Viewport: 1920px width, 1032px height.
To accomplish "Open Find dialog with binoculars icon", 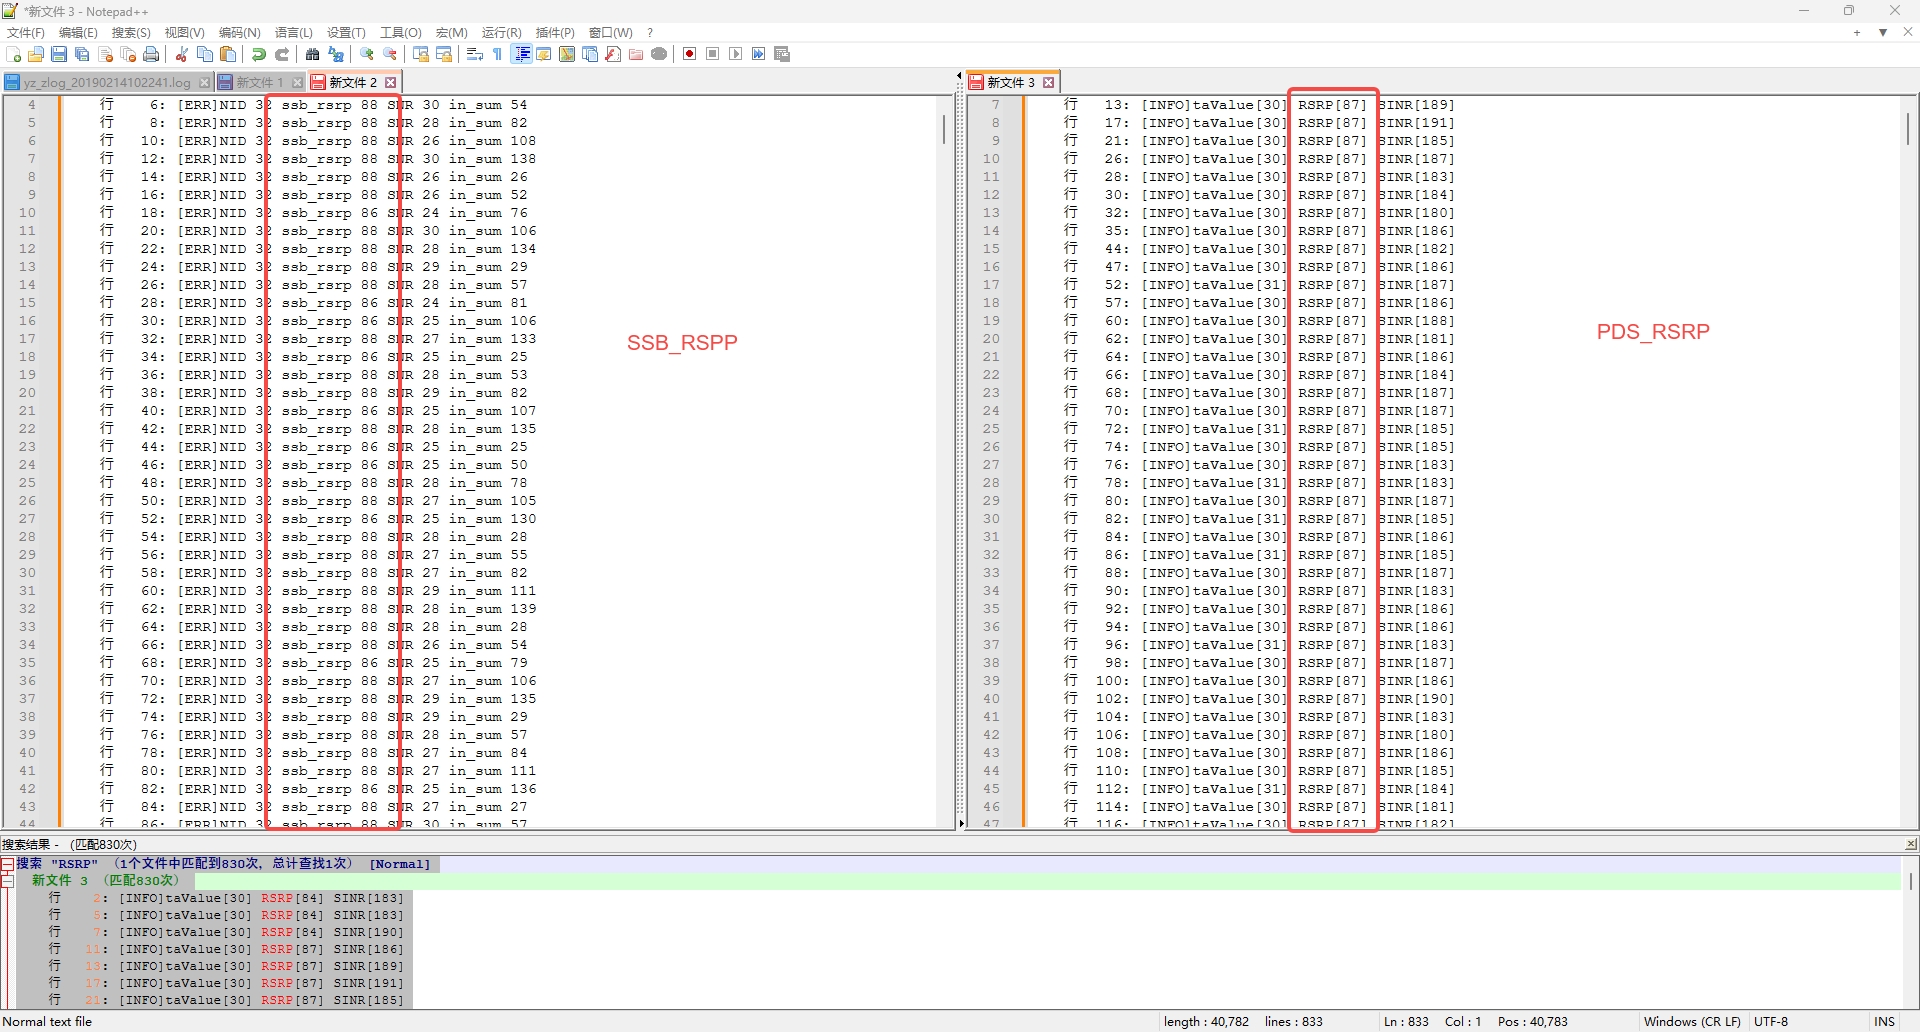I will click(x=313, y=54).
